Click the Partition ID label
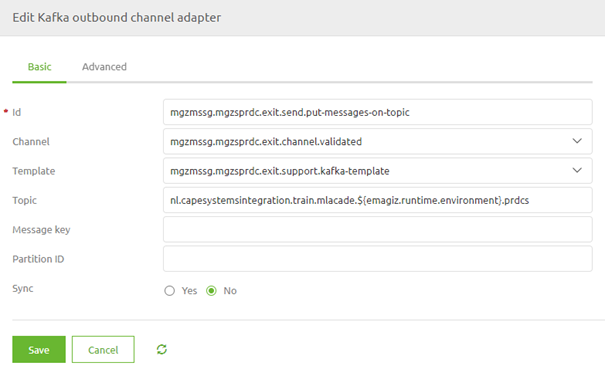Screen dimensions: 605x376 coord(38,259)
